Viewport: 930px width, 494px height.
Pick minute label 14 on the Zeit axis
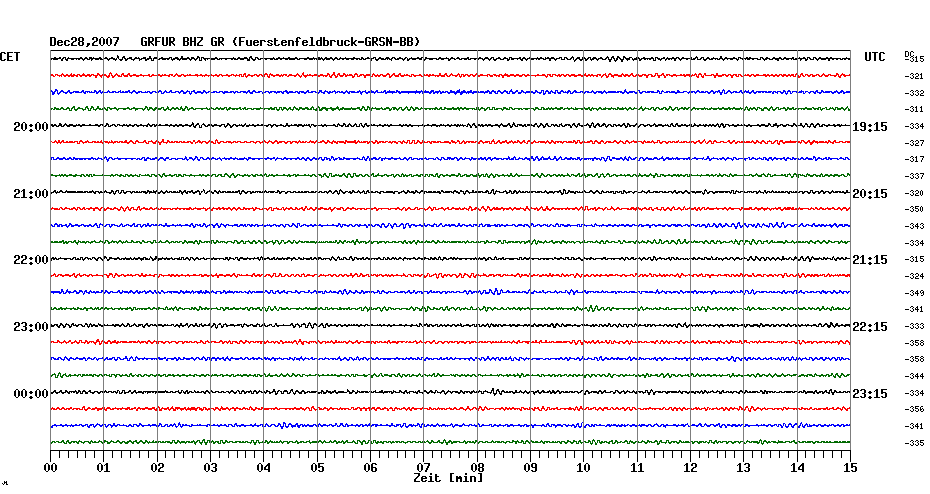[x=797, y=468]
